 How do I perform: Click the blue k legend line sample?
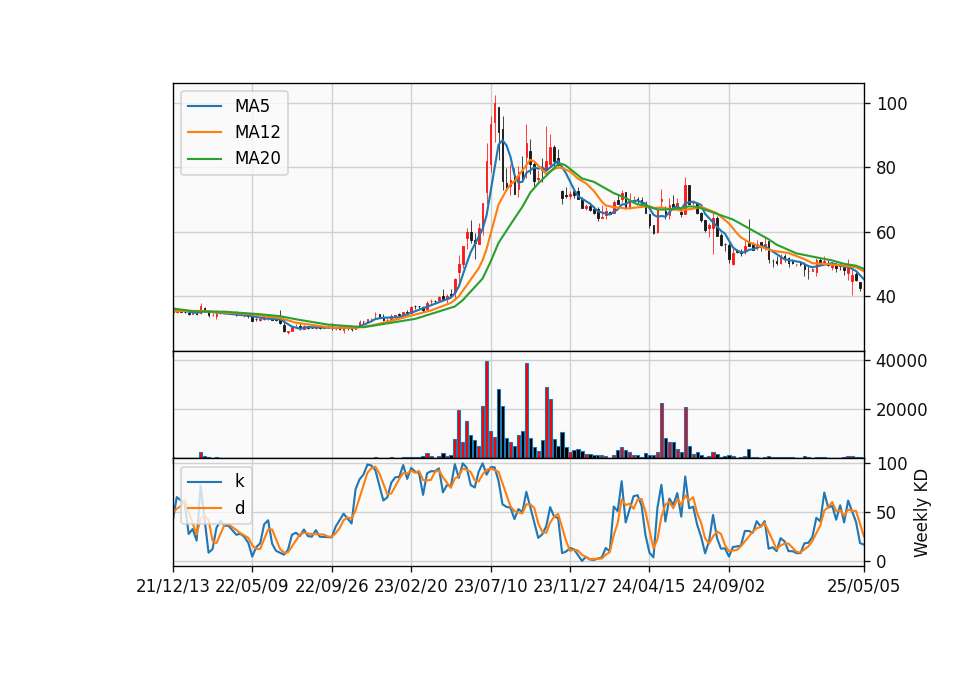pyautogui.click(x=204, y=481)
